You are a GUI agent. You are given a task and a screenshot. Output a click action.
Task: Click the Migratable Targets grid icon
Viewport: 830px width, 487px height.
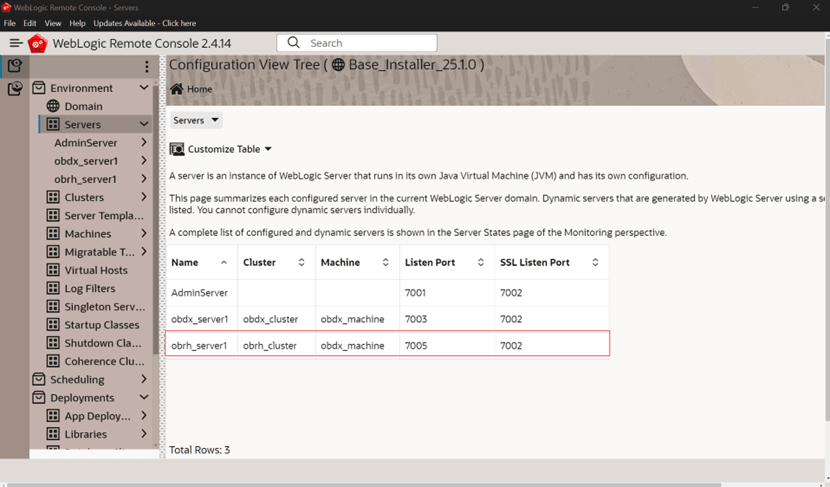[x=53, y=252]
